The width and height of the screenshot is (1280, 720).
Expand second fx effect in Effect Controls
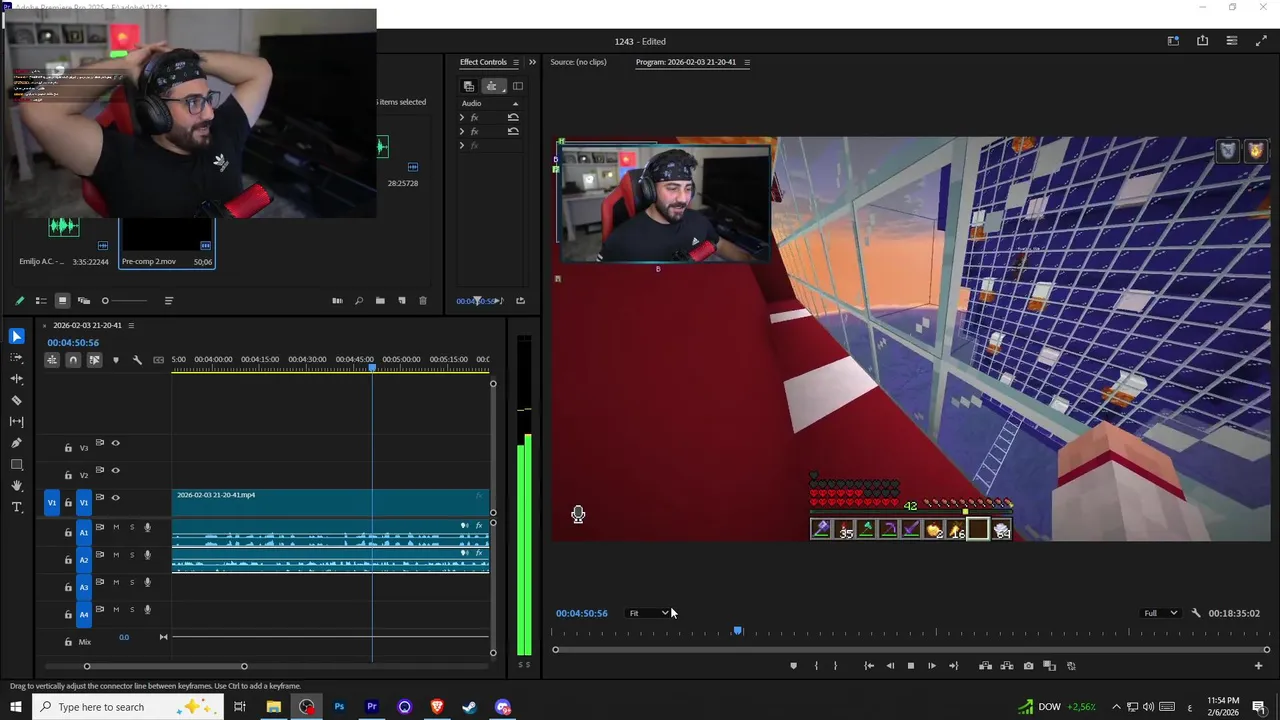tap(462, 131)
